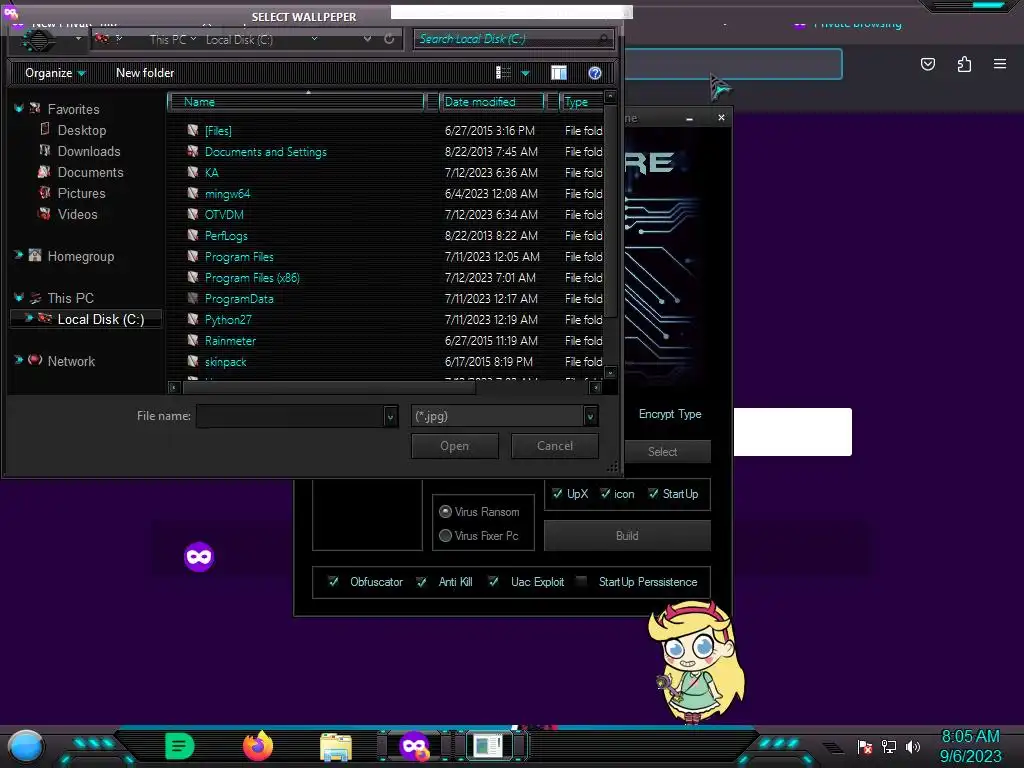Expand the Homegroup node

pos(18,255)
